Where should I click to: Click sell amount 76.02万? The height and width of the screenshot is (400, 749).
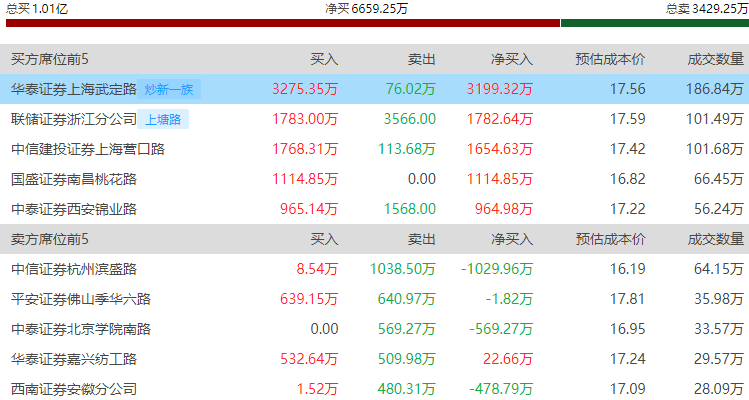(x=411, y=89)
